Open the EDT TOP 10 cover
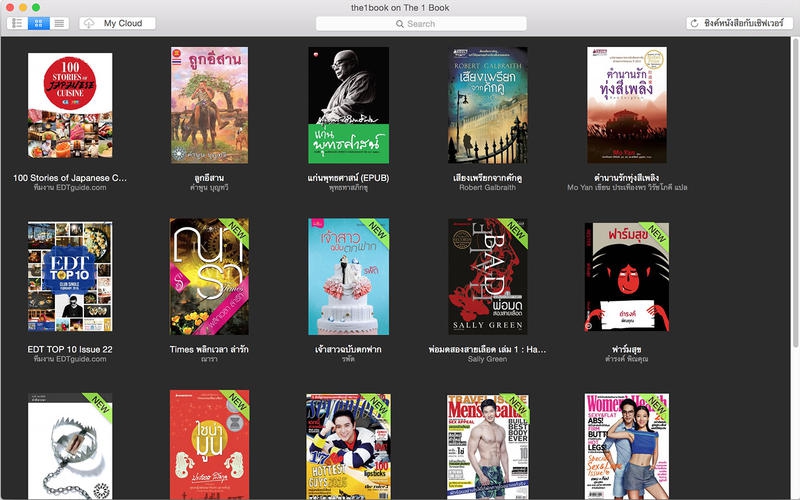Viewport: 800px width, 500px height. point(70,277)
